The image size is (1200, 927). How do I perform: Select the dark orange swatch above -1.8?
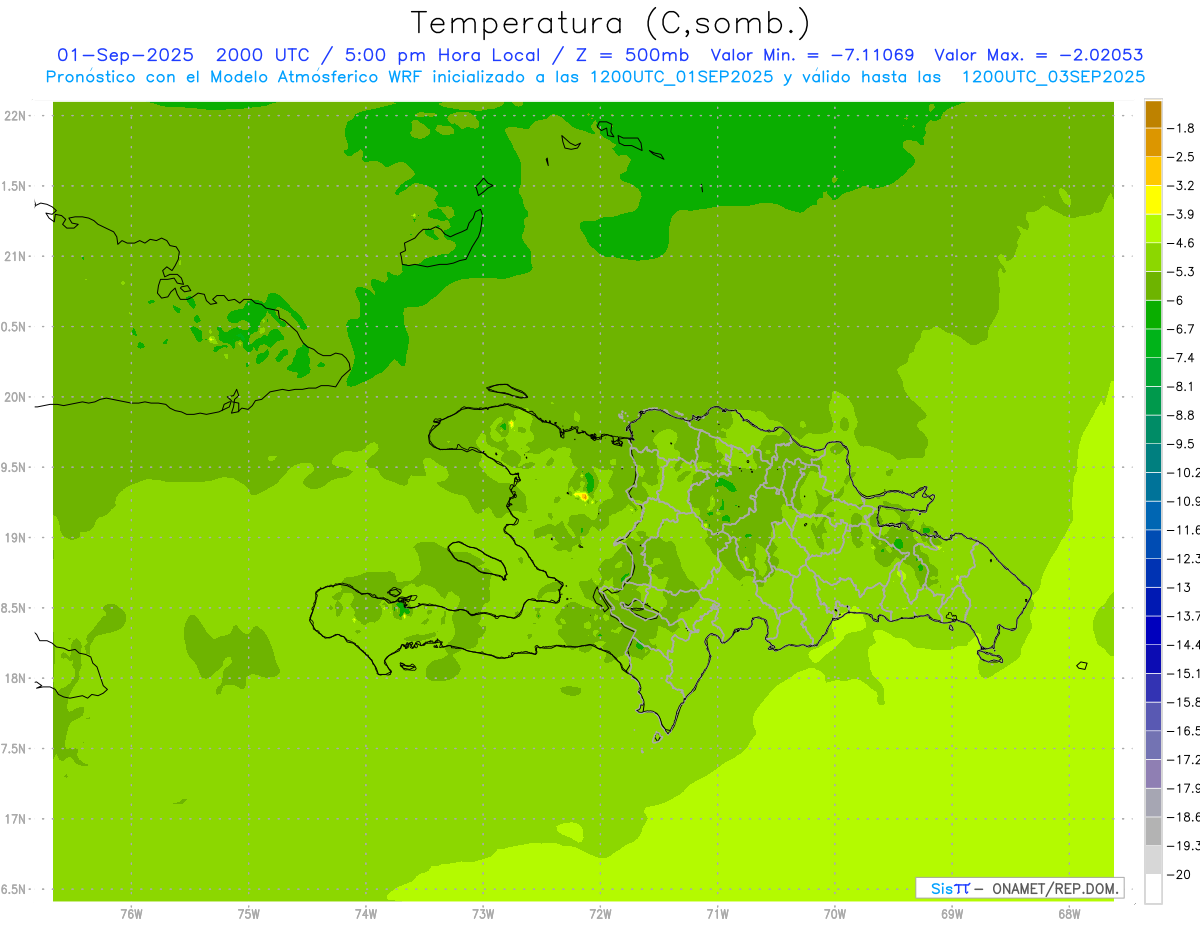coord(1153,114)
